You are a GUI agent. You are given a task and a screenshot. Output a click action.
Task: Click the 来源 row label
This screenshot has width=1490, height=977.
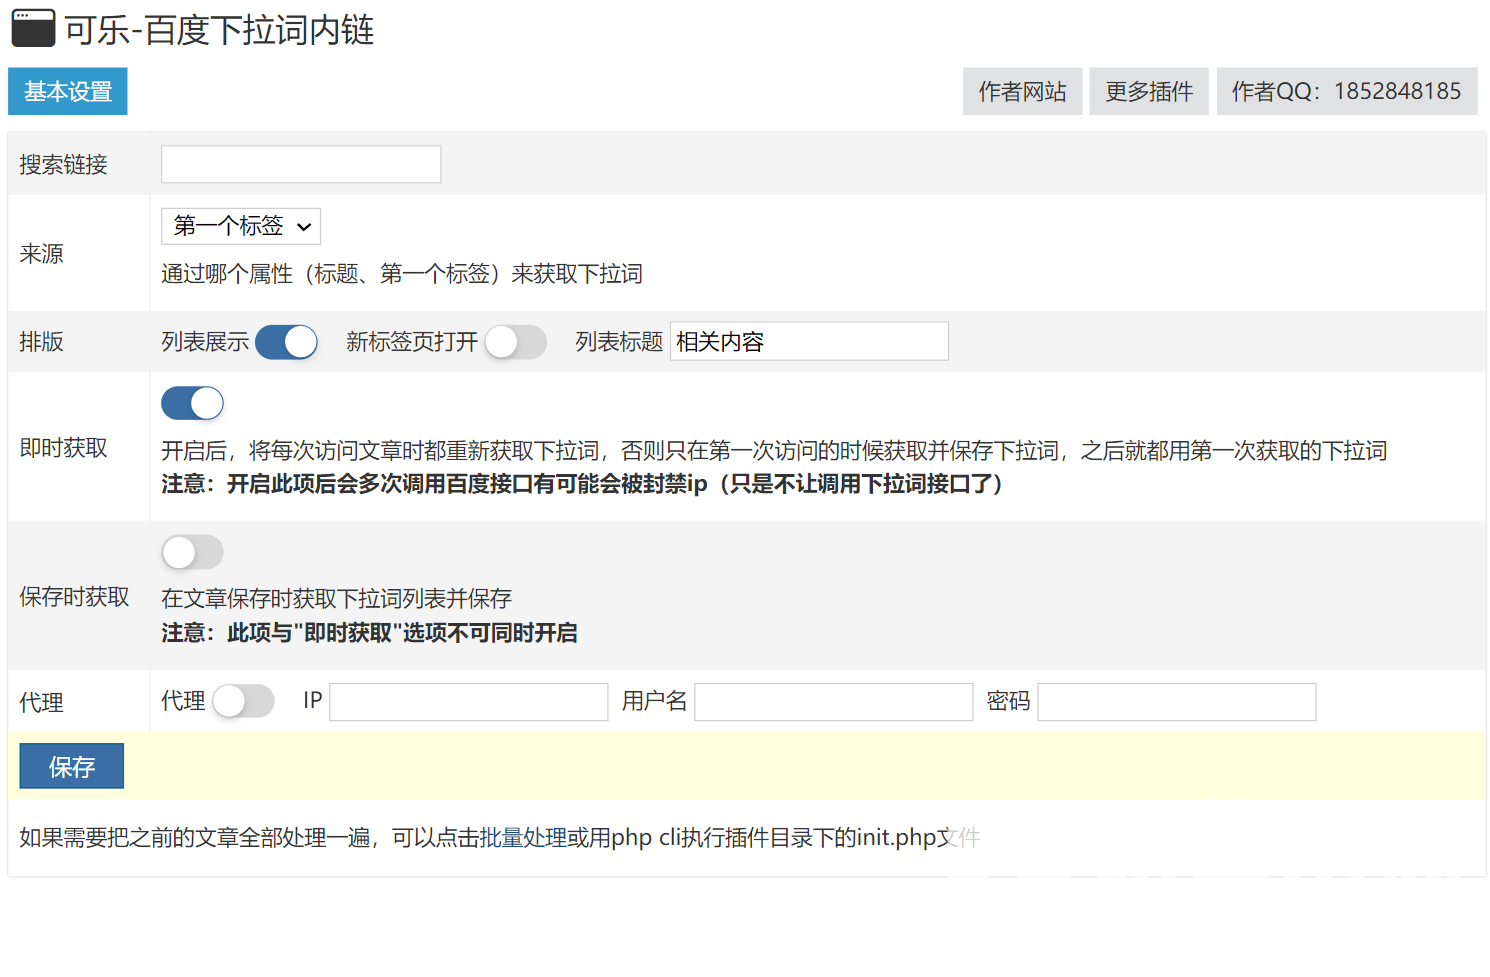(41, 254)
